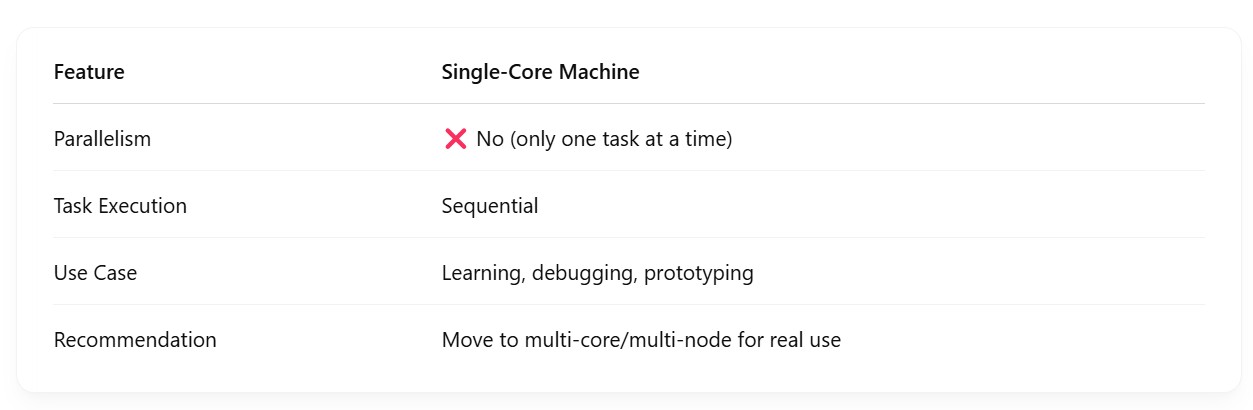Click the 'No (only one task at a time)' text
1253x410 pixels.
(x=604, y=139)
